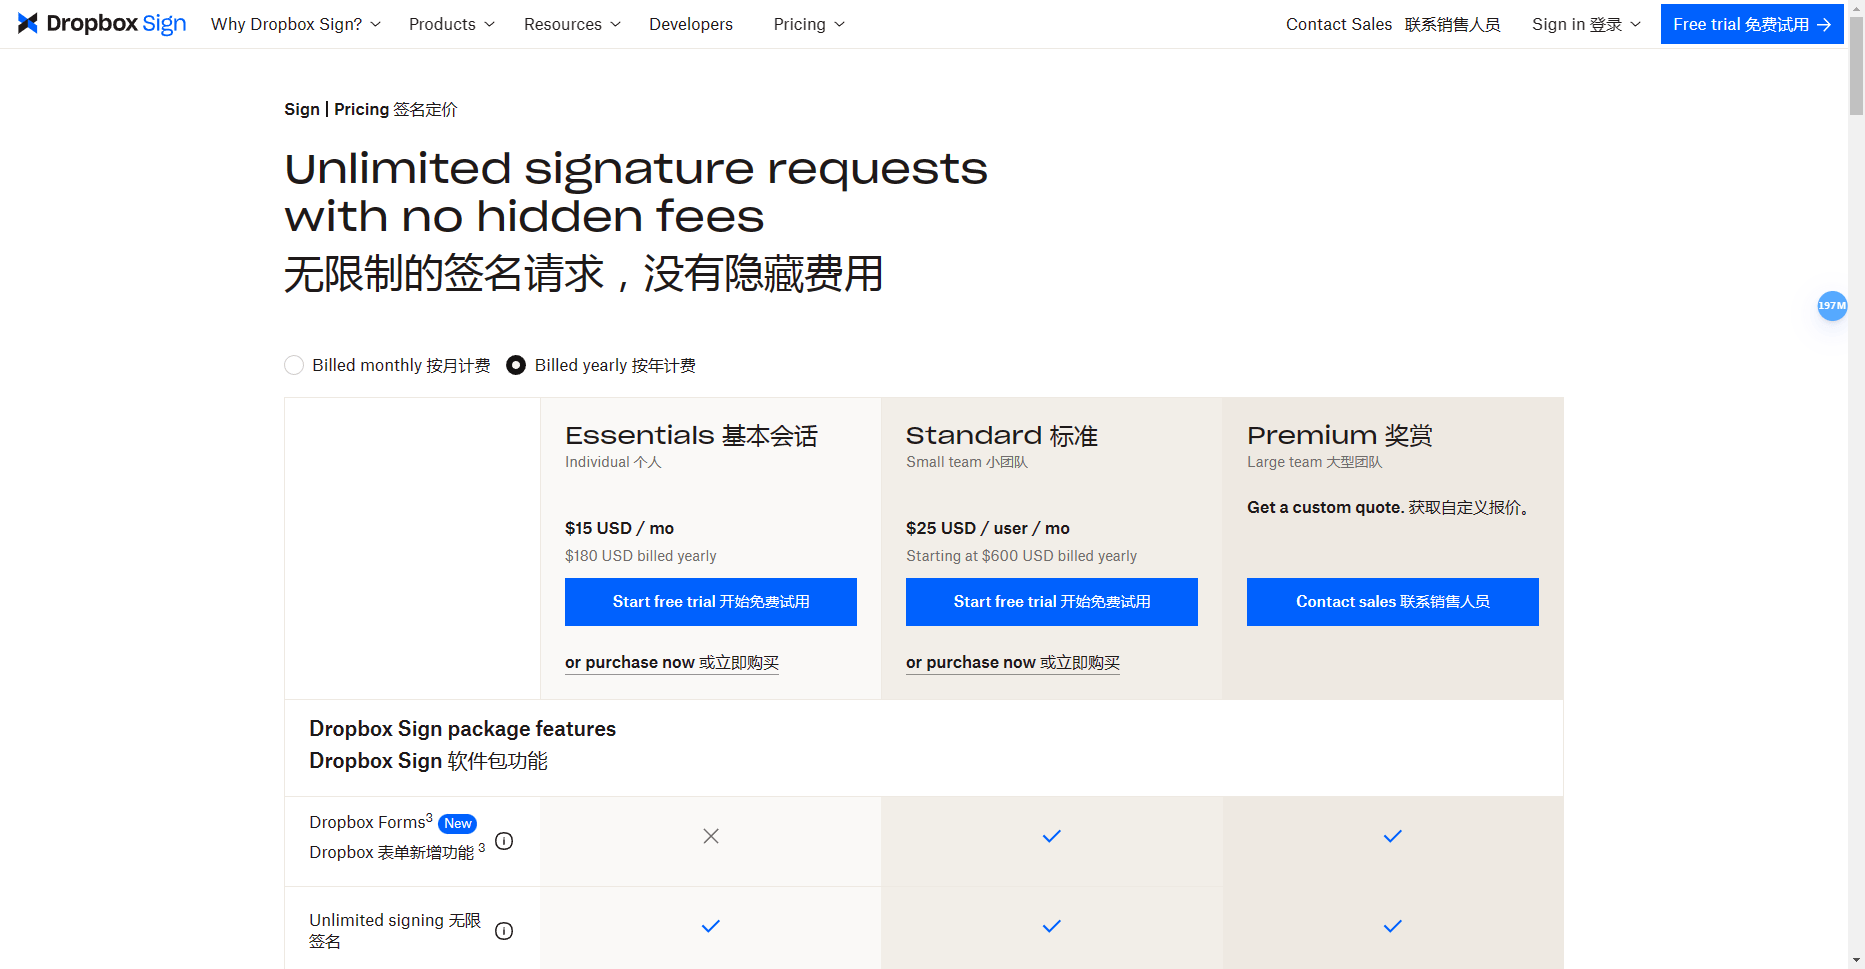The width and height of the screenshot is (1865, 969).
Task: Click the arrow in the Free trial button
Action: coord(1824,25)
